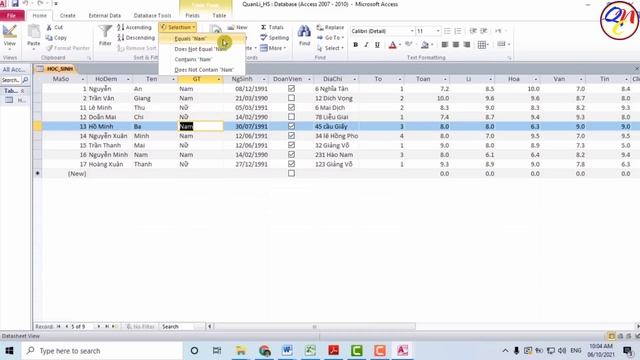Open the File backstage tab
Viewport: 640px width, 360px height.
(x=12, y=16)
